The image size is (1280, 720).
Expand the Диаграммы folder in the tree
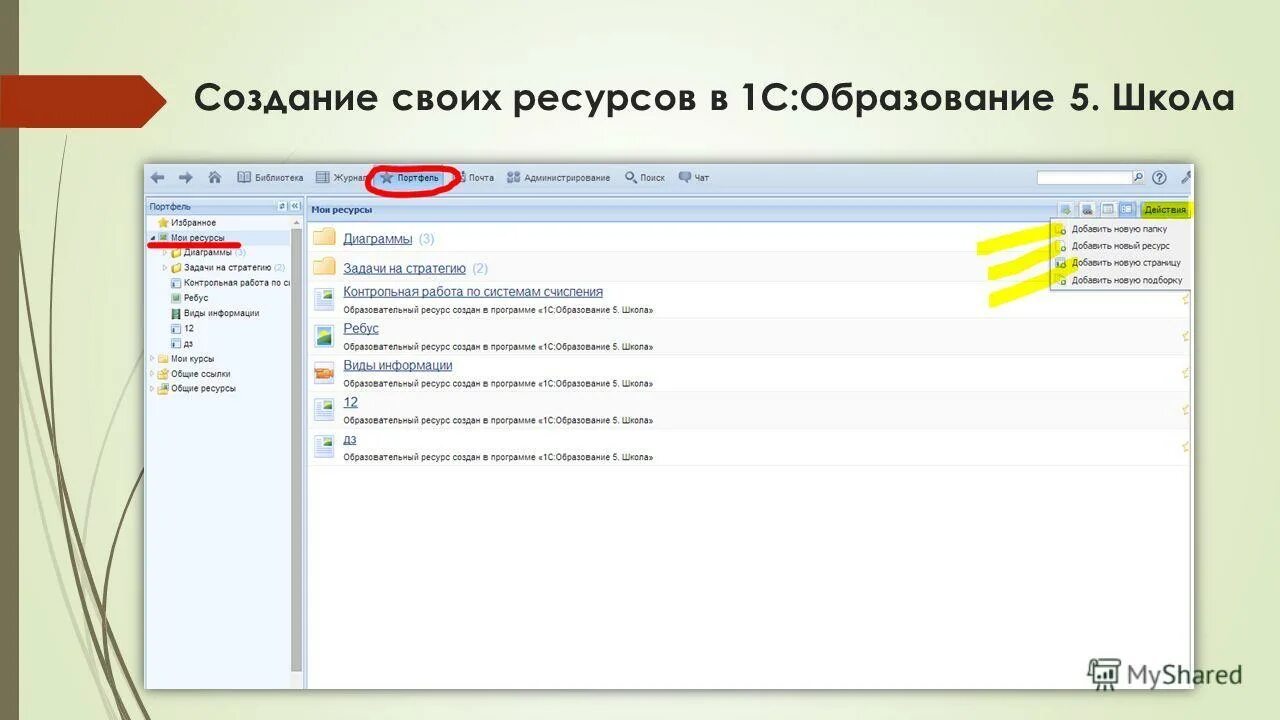[x=165, y=252]
